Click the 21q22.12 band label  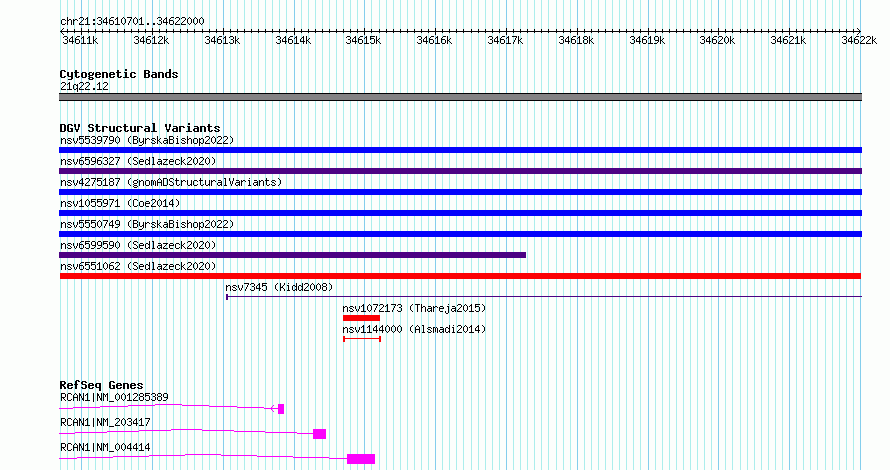click(84, 86)
